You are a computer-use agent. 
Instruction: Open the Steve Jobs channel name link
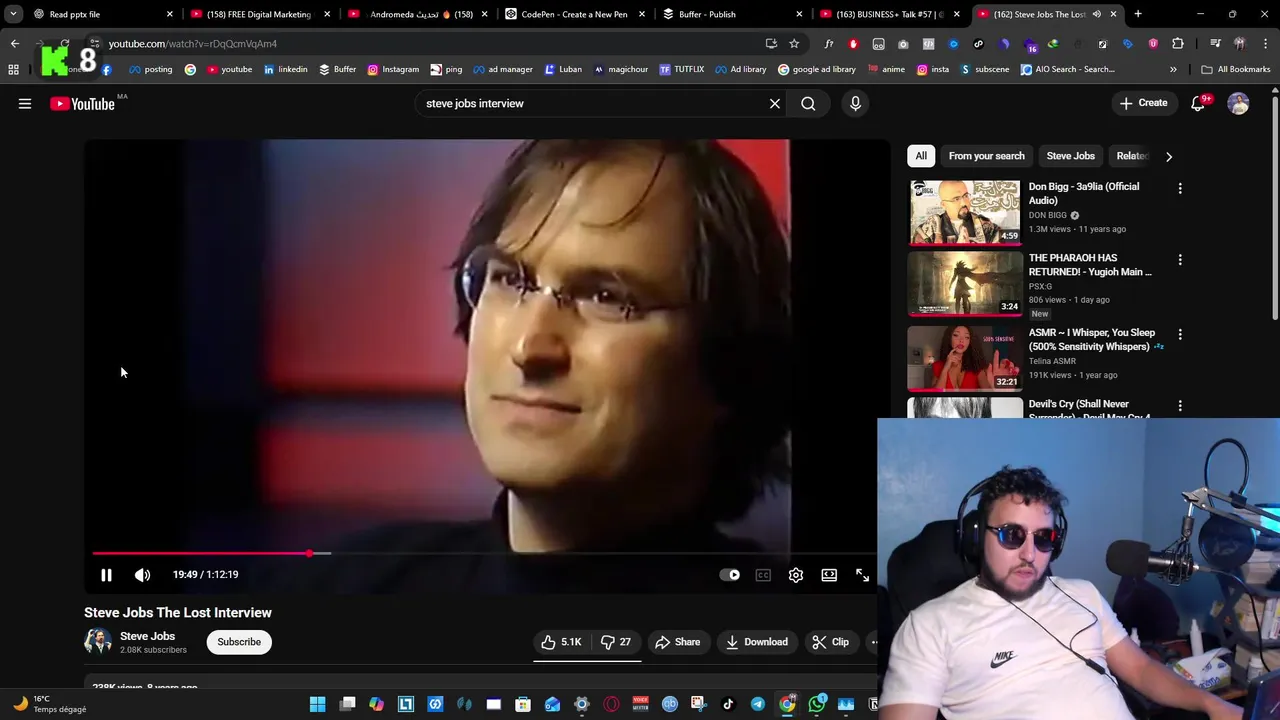coord(147,636)
